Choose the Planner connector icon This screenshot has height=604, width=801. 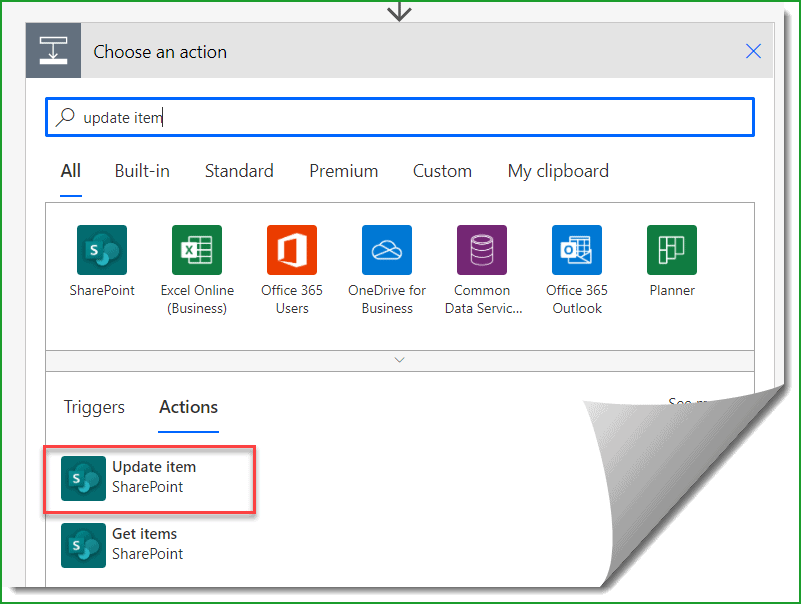pos(672,250)
